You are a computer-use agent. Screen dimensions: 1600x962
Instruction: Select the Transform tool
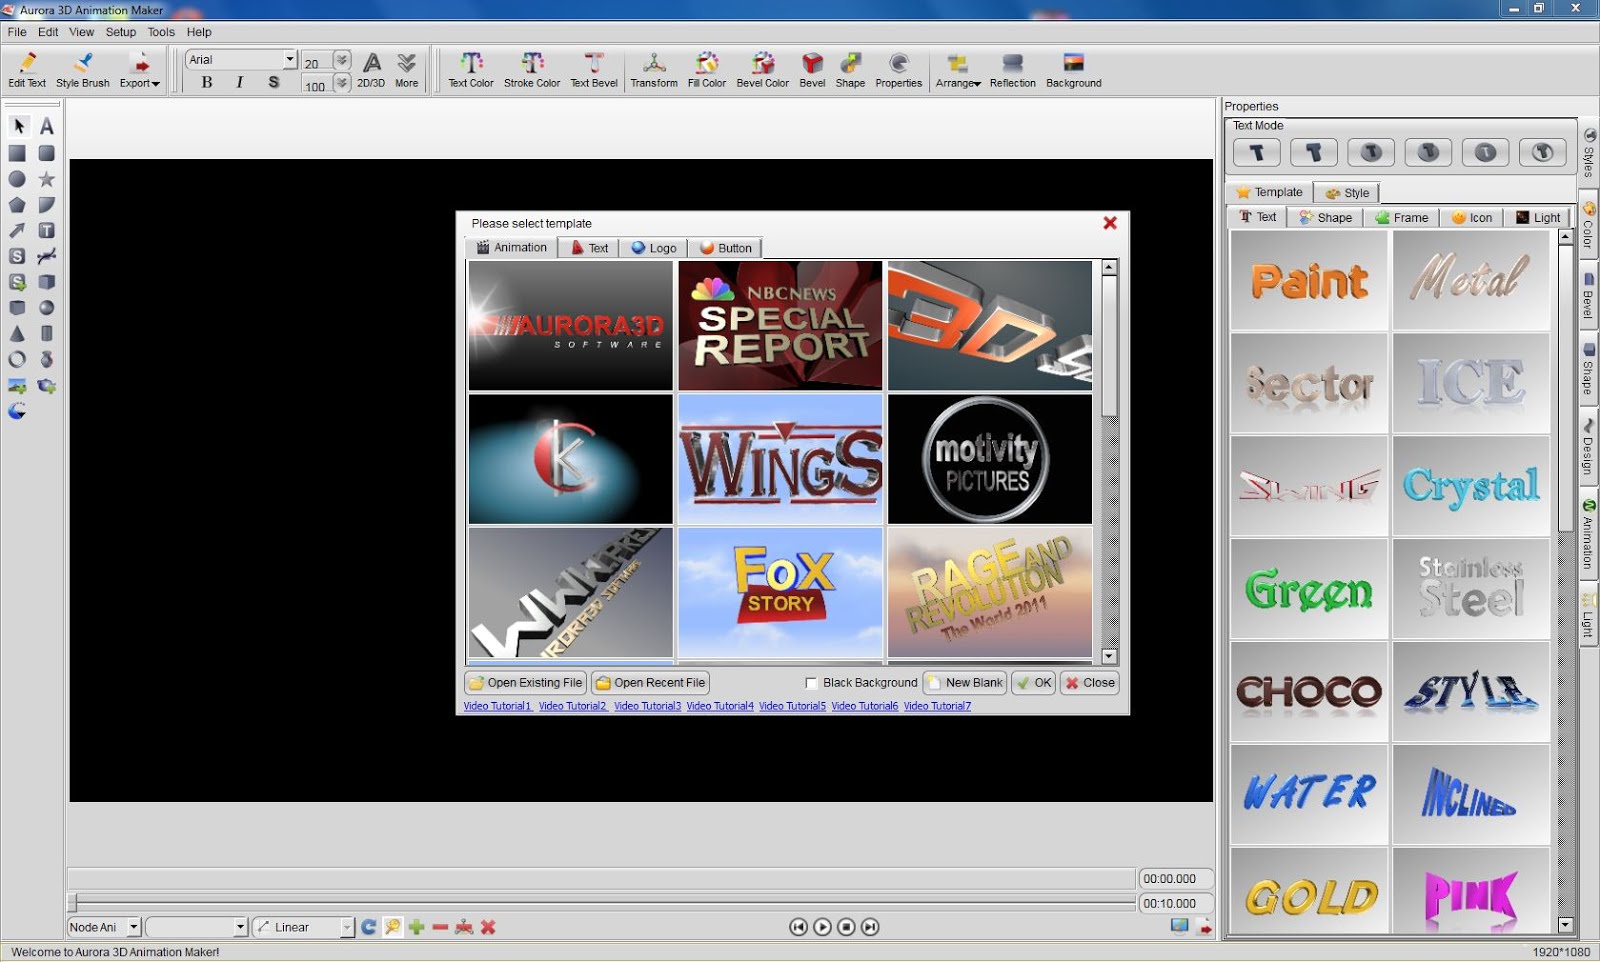tap(654, 70)
